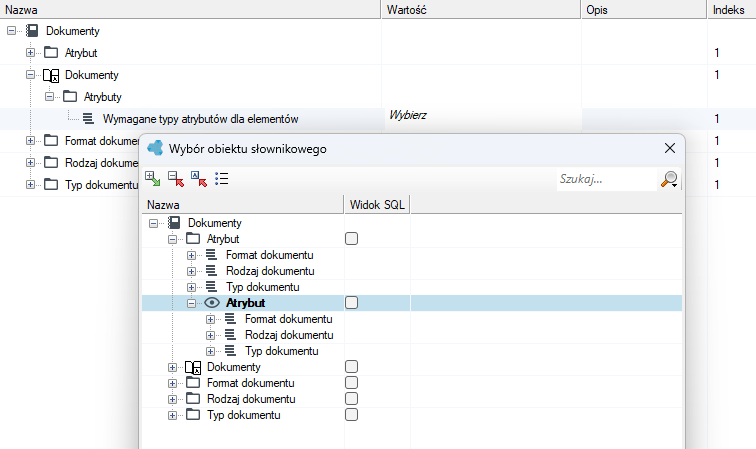The height and width of the screenshot is (449, 756).
Task: Click the cloud logo icon in dialog title
Action: click(155, 148)
